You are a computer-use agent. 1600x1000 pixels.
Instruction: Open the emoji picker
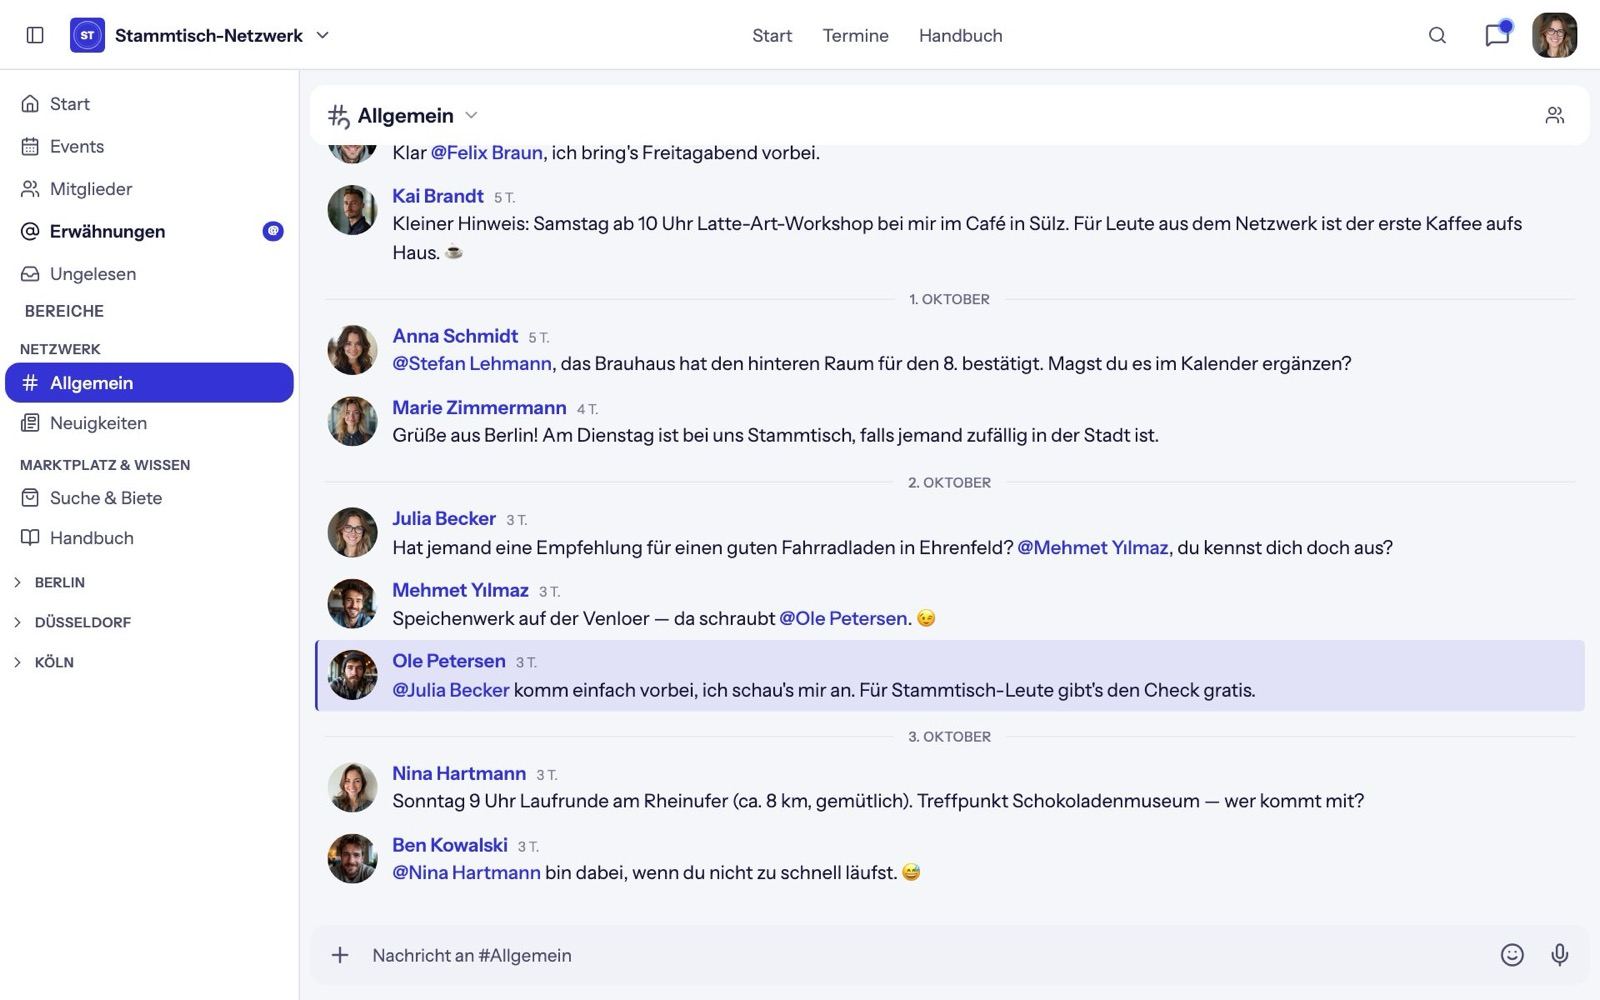[1512, 955]
